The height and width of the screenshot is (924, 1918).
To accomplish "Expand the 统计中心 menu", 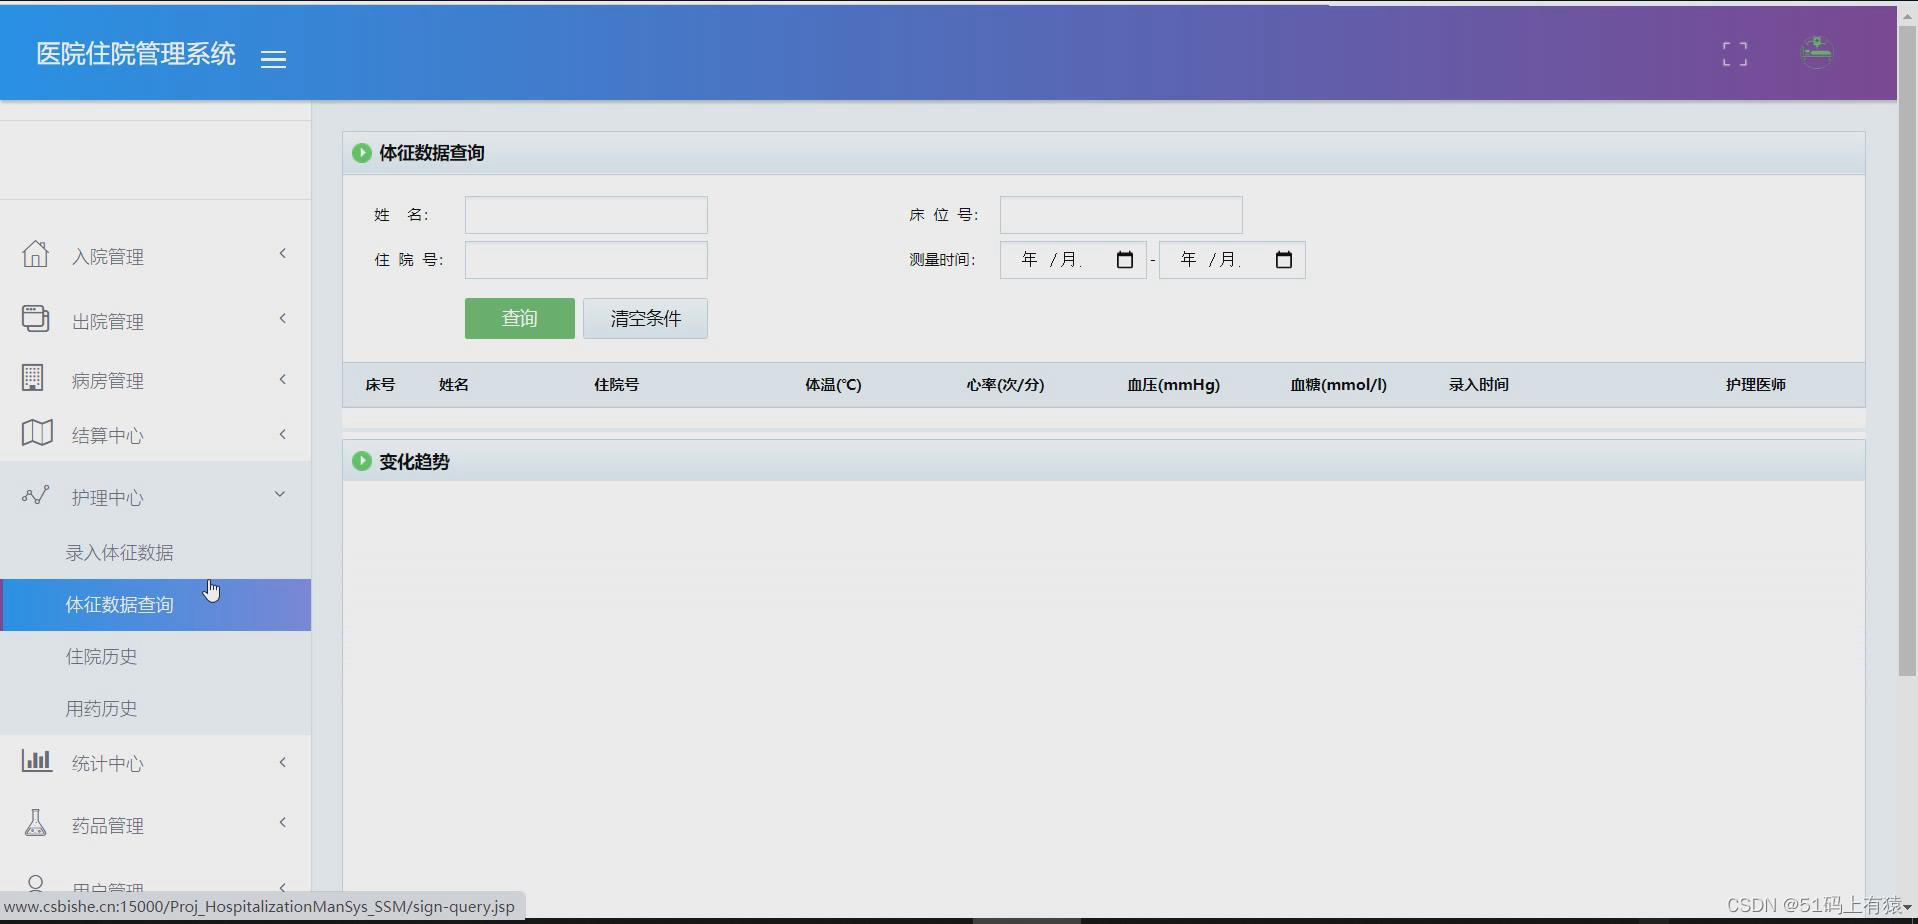I will [283, 761].
